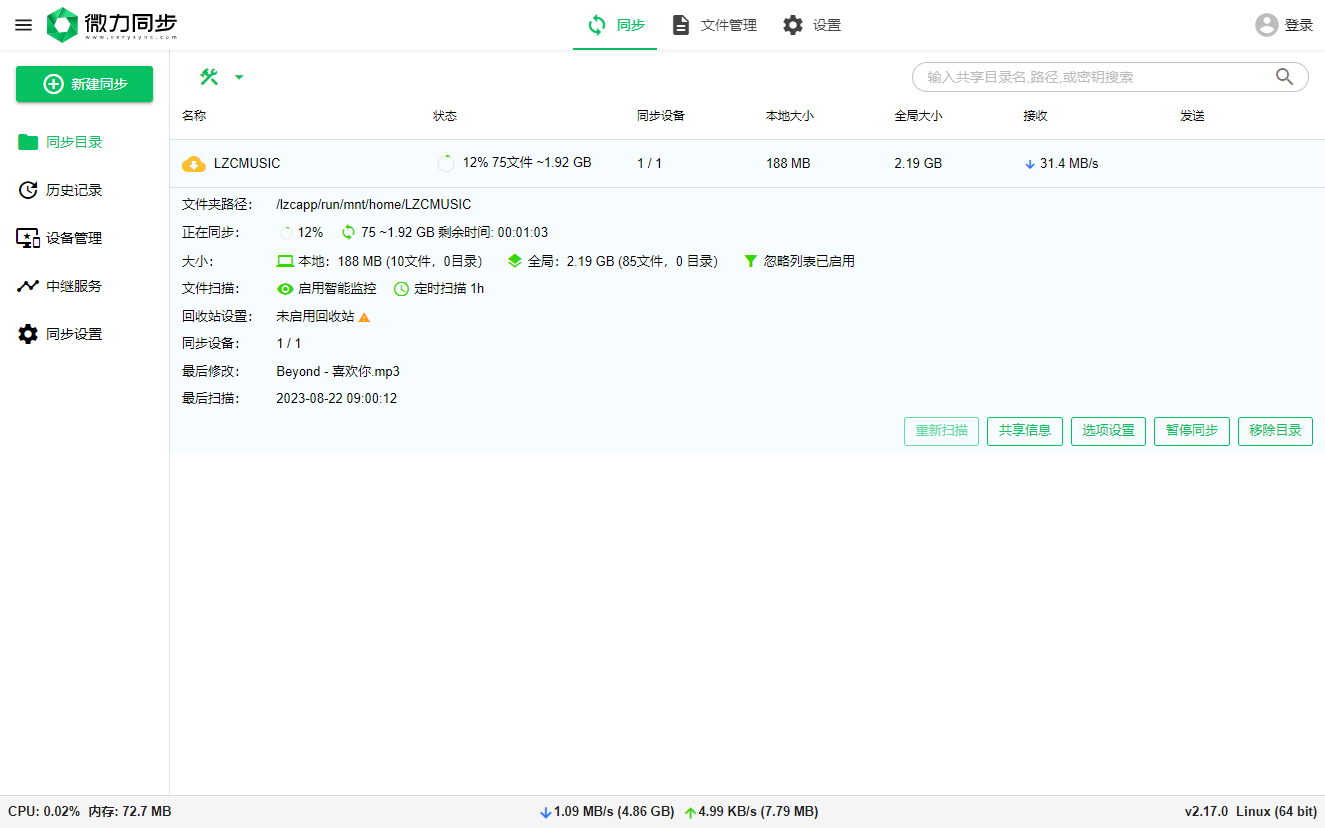
Task: Click the user avatar icon
Action: 1267,25
